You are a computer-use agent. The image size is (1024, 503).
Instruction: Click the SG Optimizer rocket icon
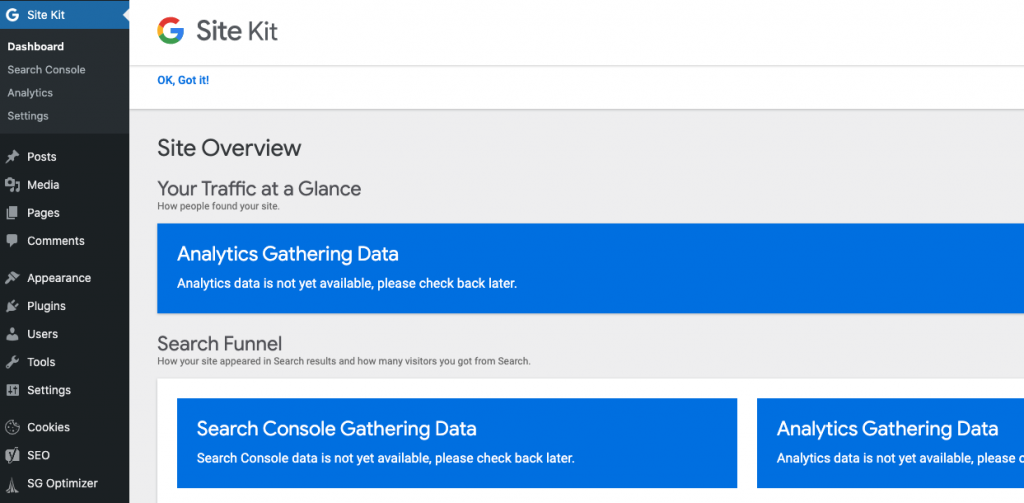point(12,484)
